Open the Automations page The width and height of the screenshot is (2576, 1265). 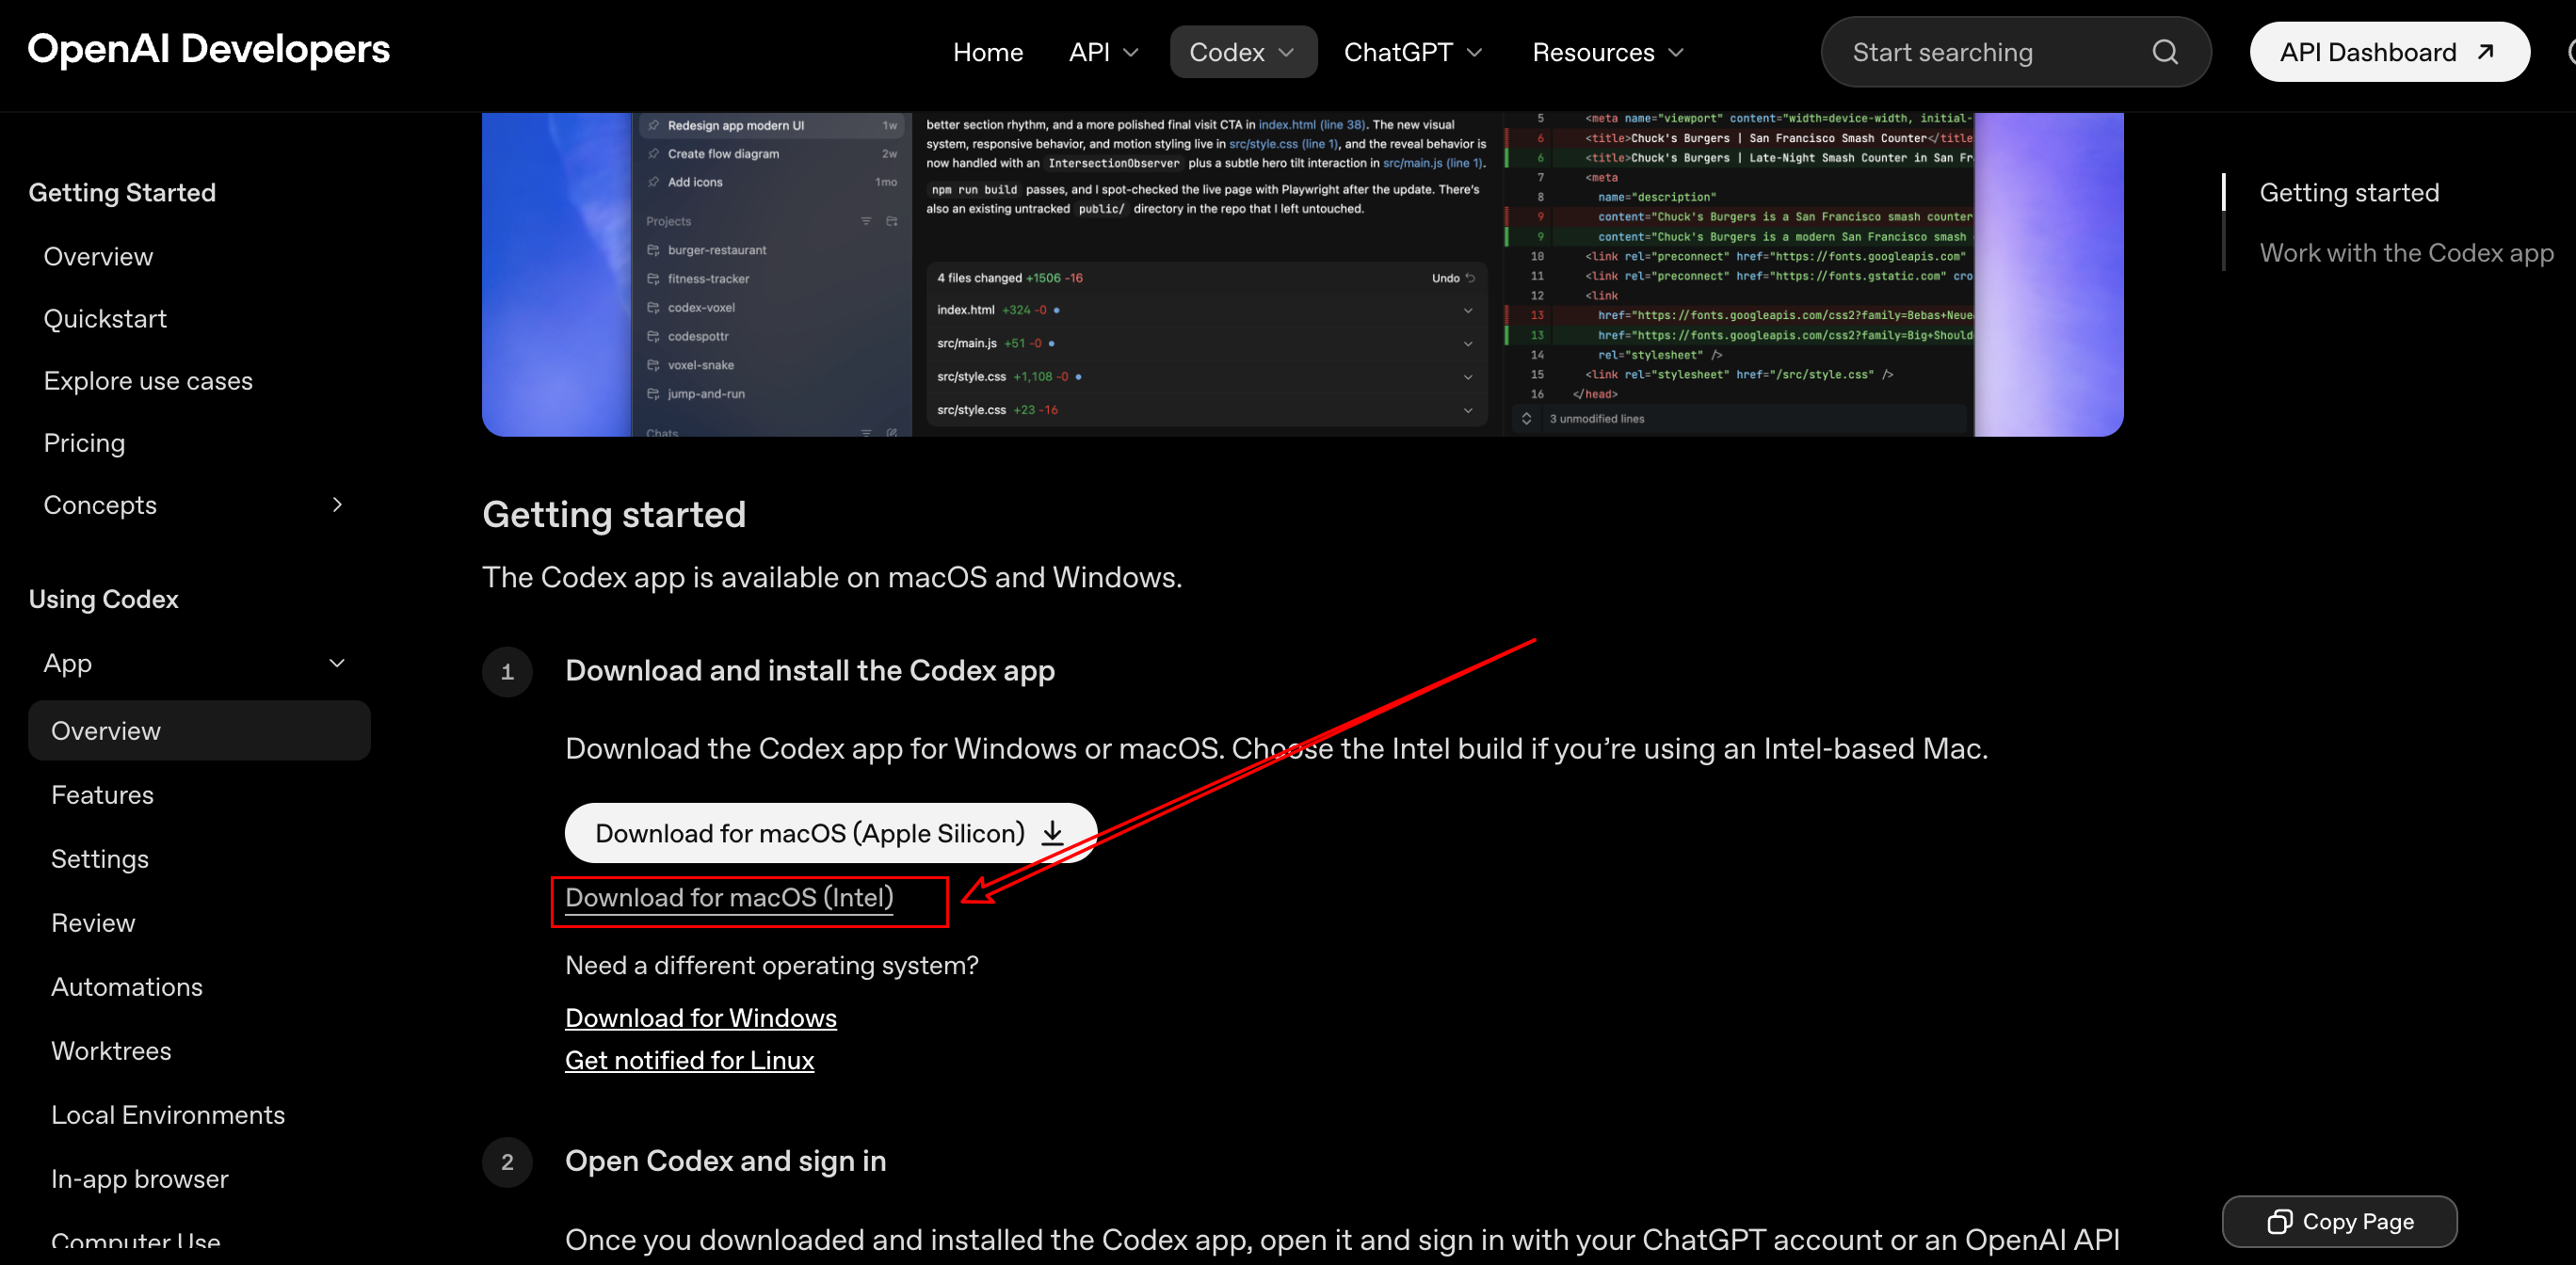127,987
